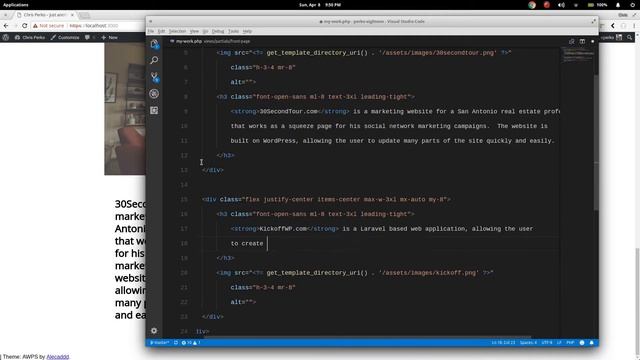Click the vertical scrollbar of the VS Code editor

tap(596, 143)
